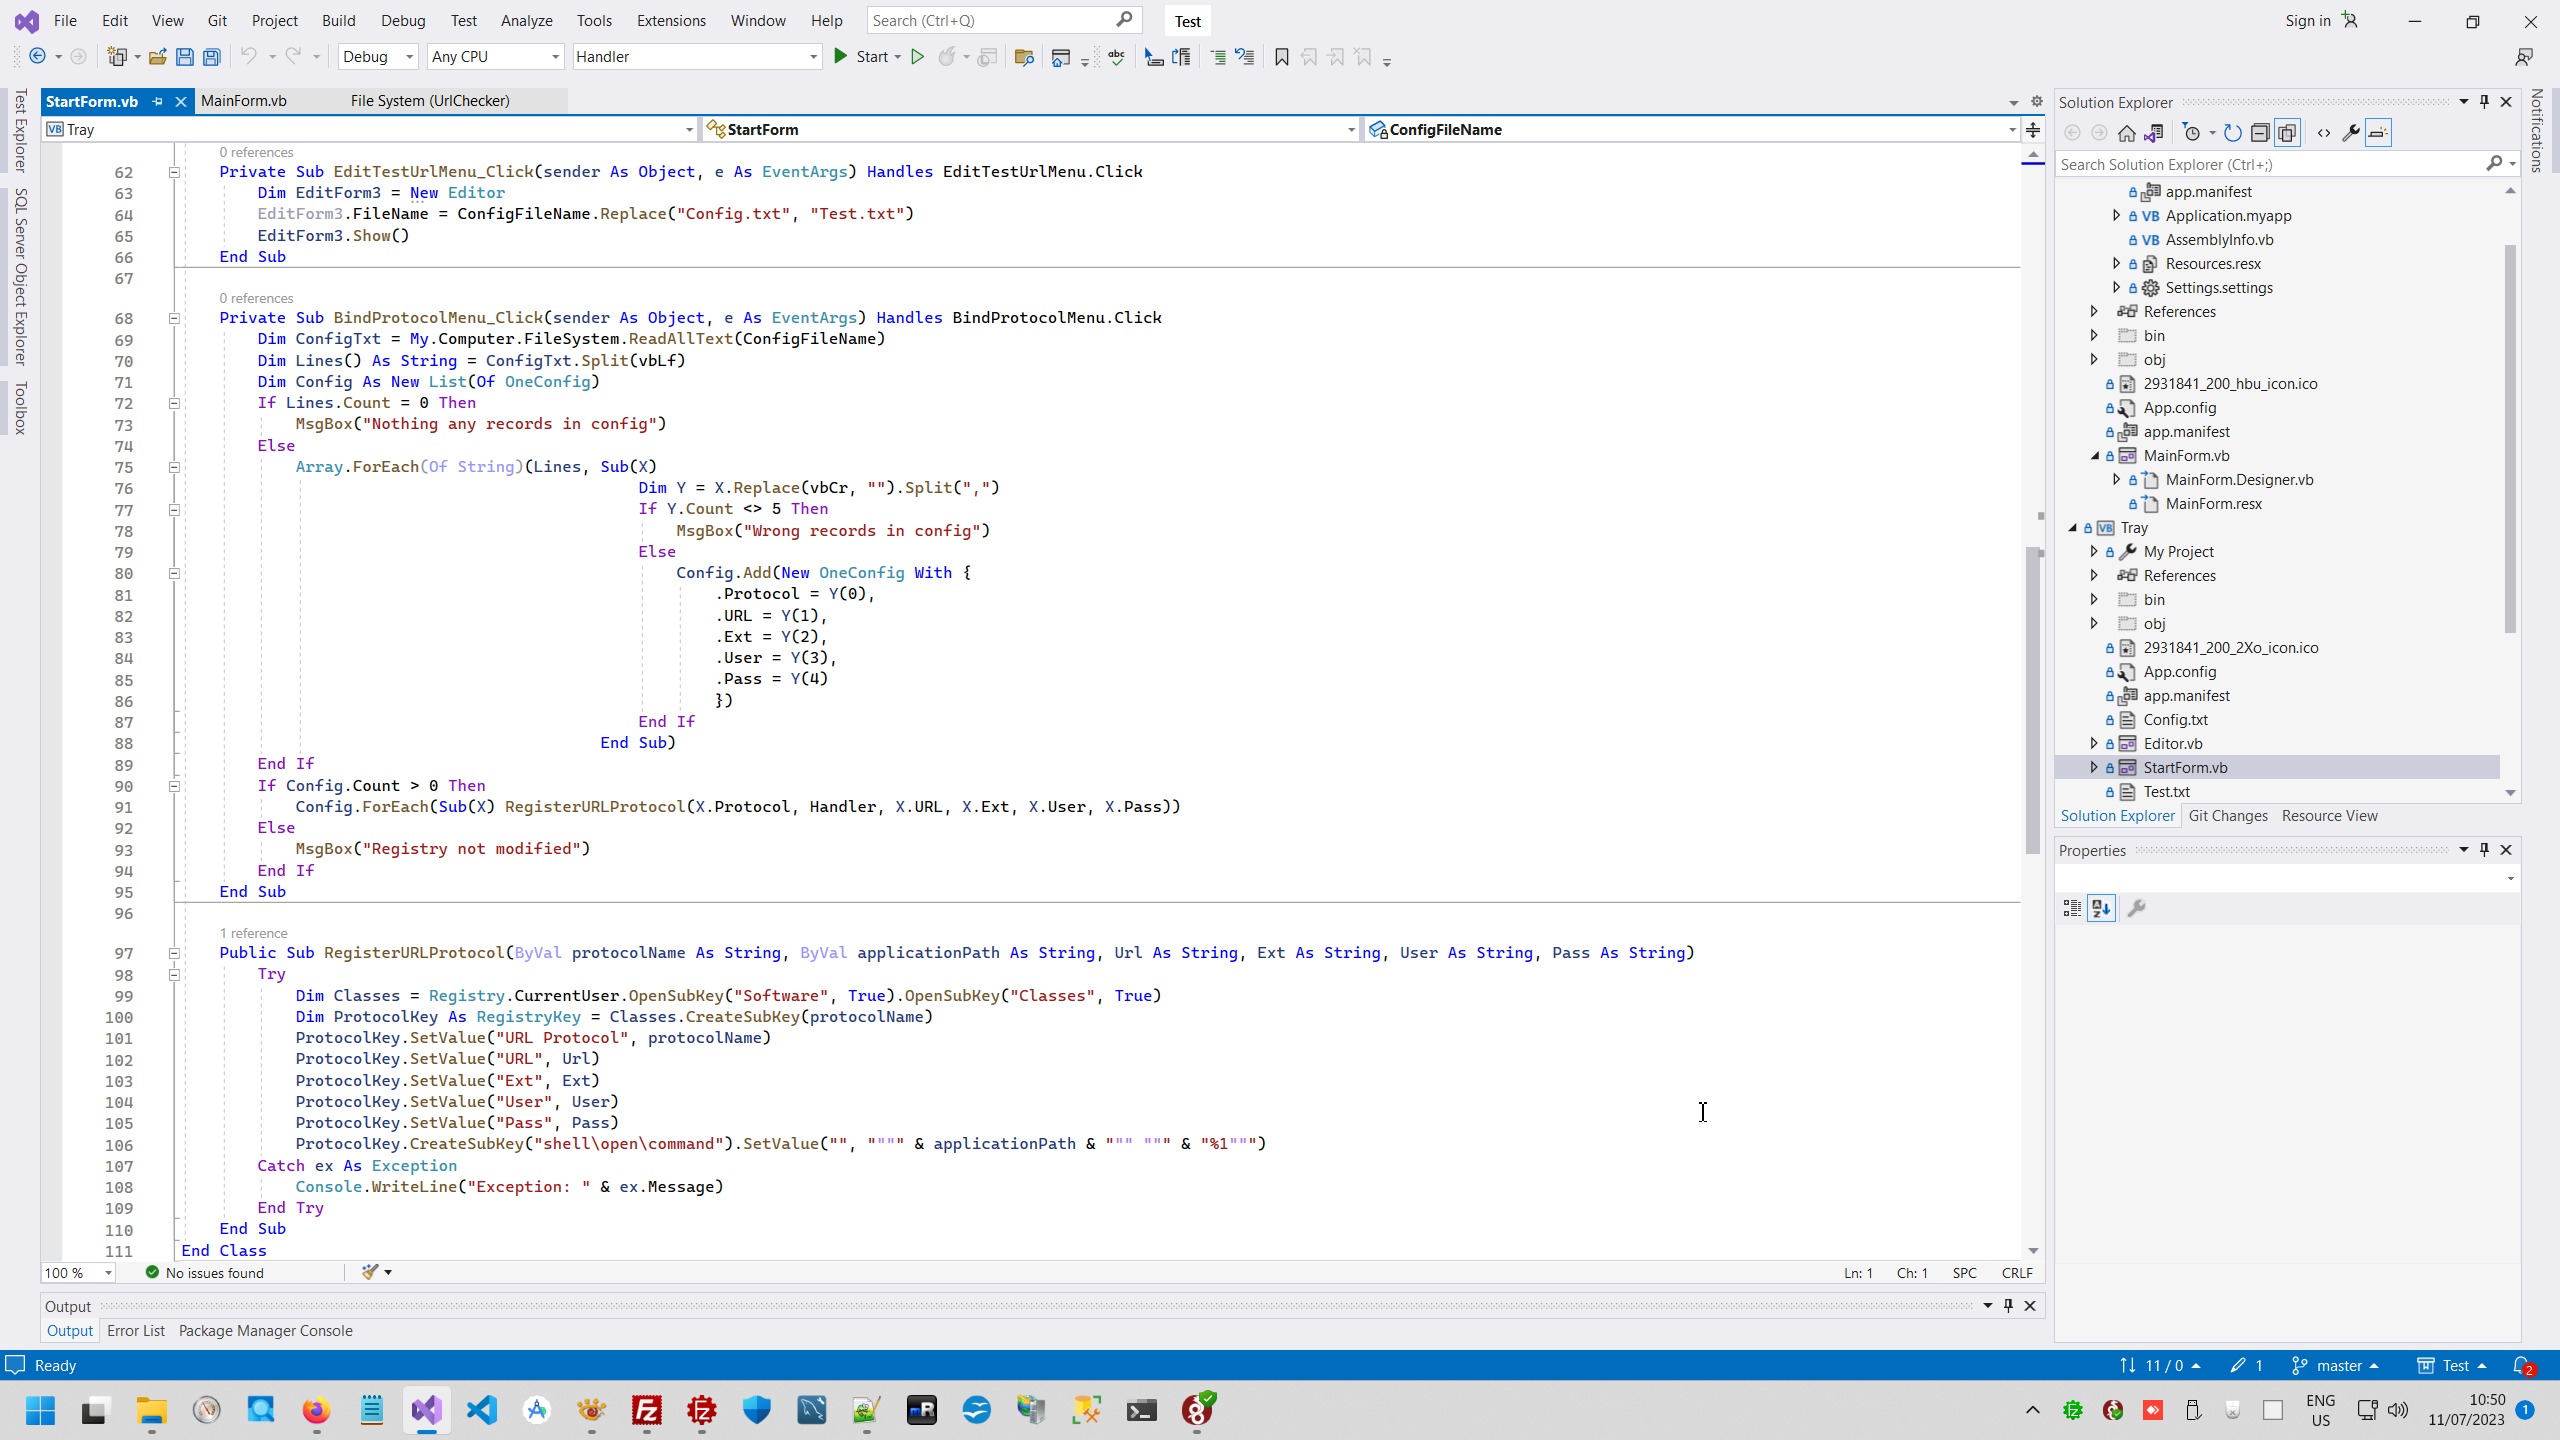Open the Build menu

[338, 20]
